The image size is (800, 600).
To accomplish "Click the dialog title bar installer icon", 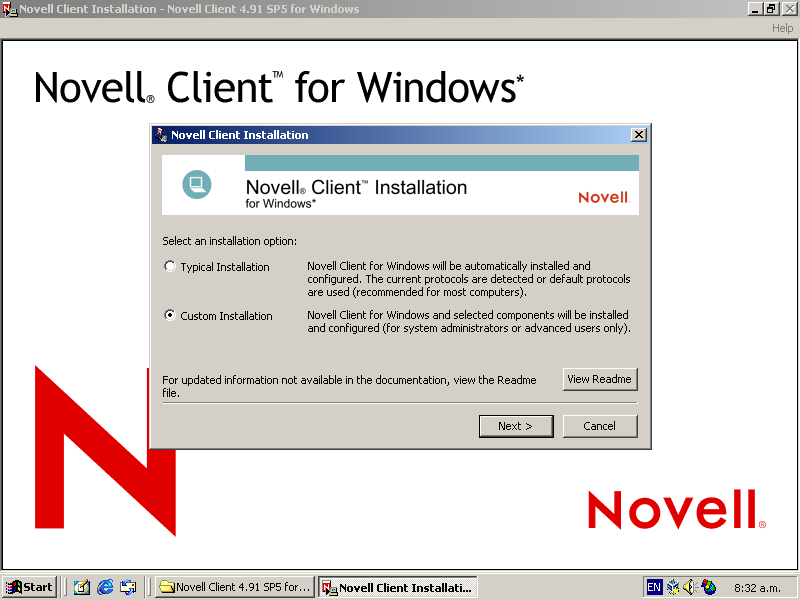I will [161, 135].
